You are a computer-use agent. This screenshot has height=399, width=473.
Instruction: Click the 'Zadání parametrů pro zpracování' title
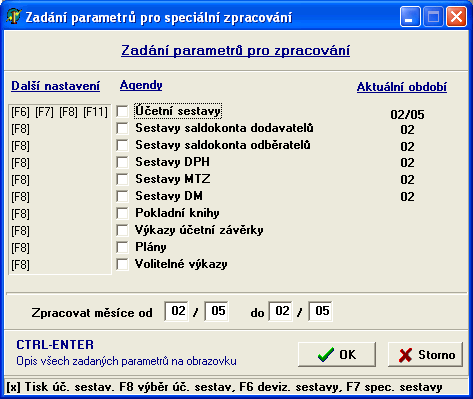[x=235, y=51]
